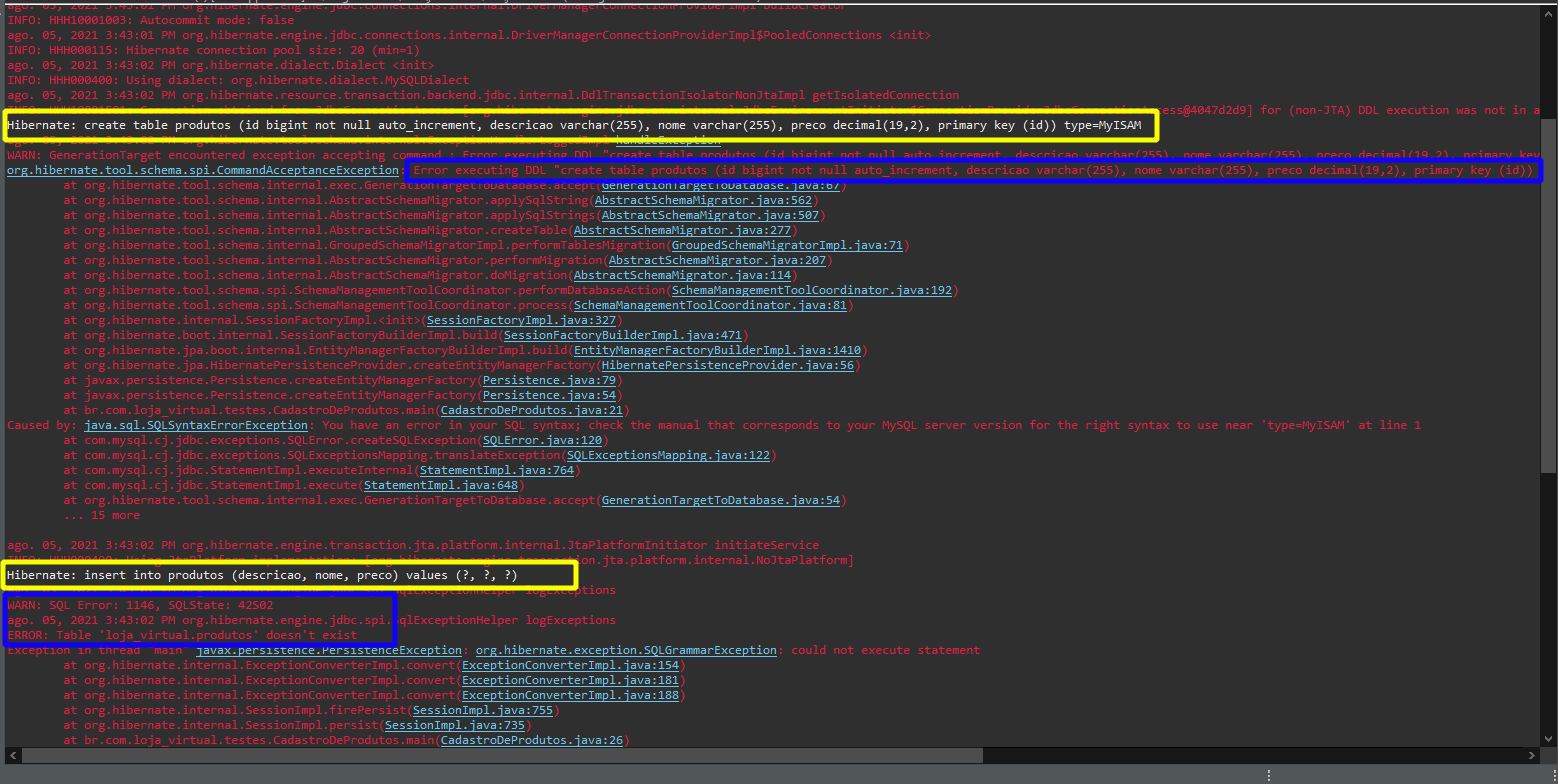Open SQLExceptionsMapping.java:122 link

click(x=668, y=456)
